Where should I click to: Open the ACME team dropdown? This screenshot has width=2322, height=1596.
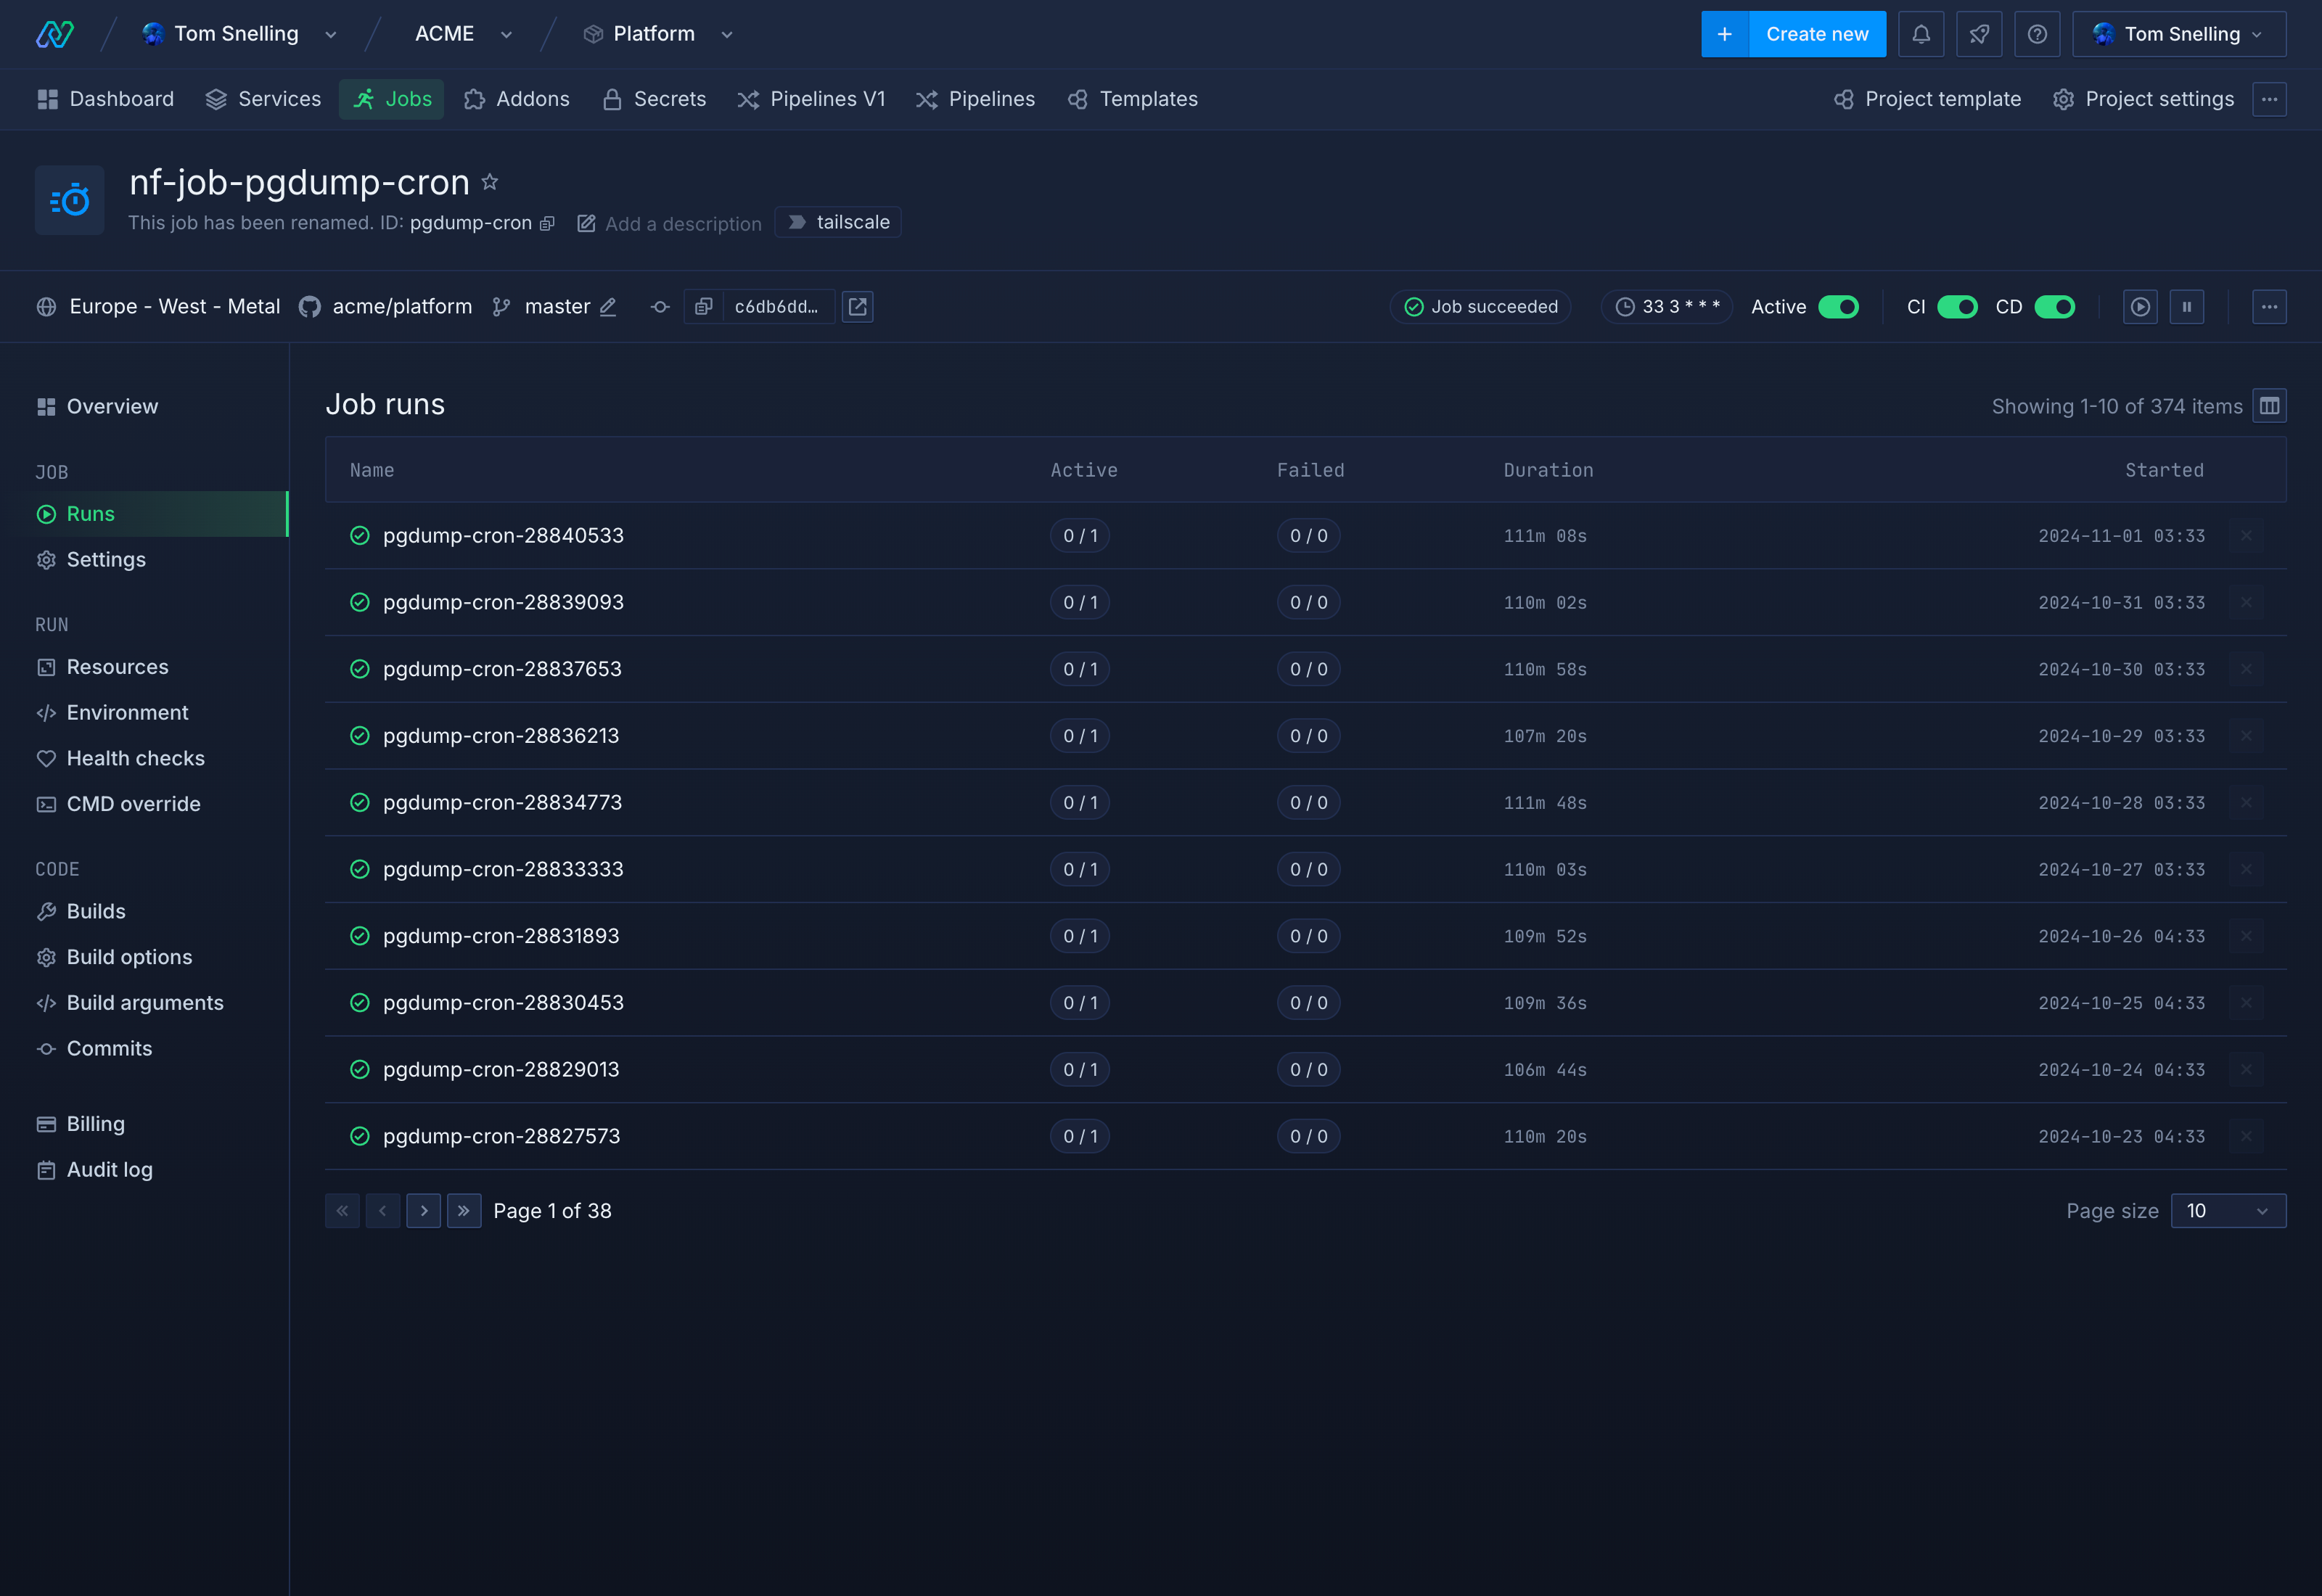(463, 34)
